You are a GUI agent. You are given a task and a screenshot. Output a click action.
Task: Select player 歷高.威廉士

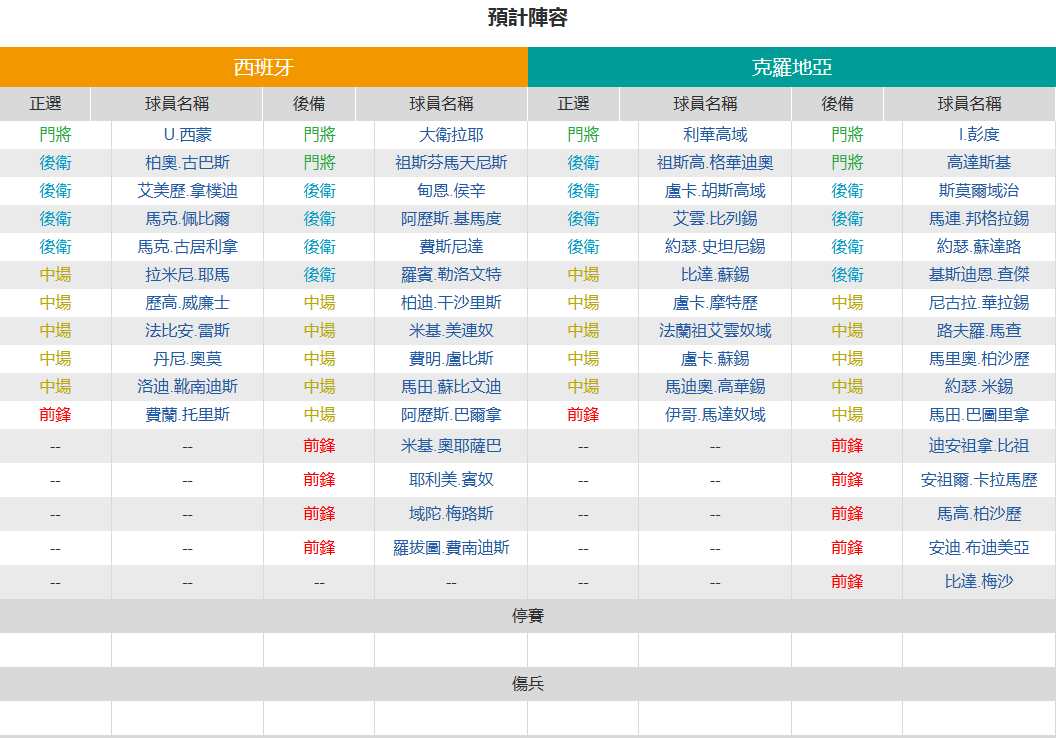click(x=187, y=303)
